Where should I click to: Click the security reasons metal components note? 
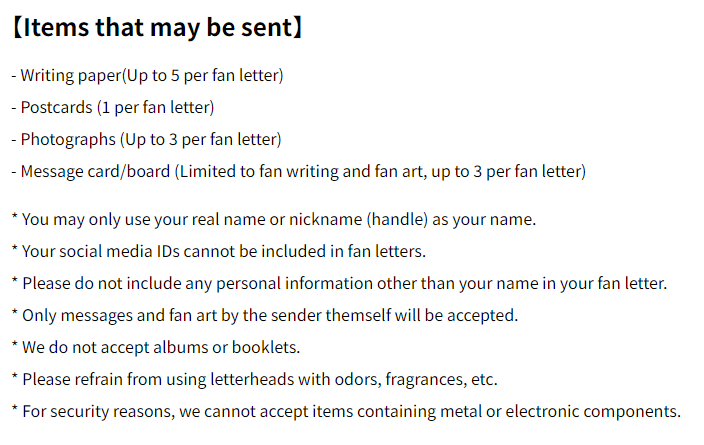pos(346,411)
